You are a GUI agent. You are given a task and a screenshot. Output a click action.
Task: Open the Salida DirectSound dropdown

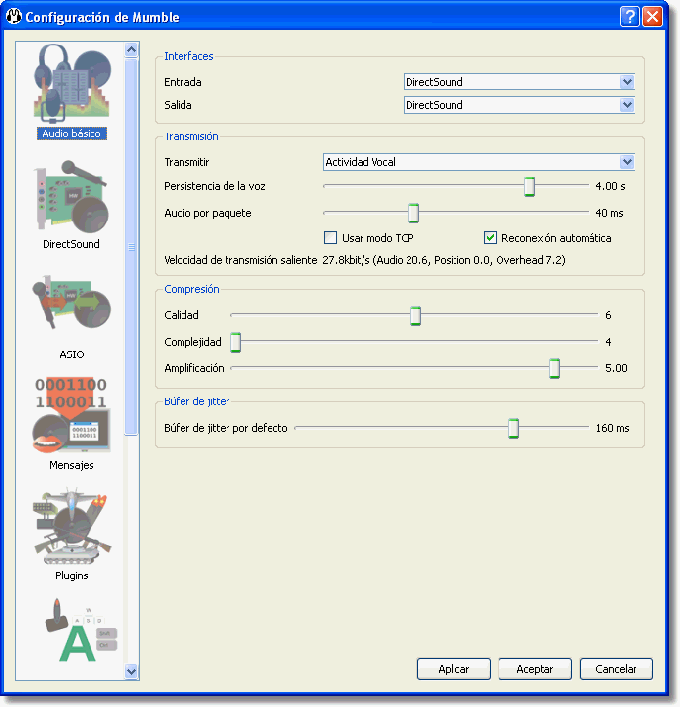coord(519,105)
